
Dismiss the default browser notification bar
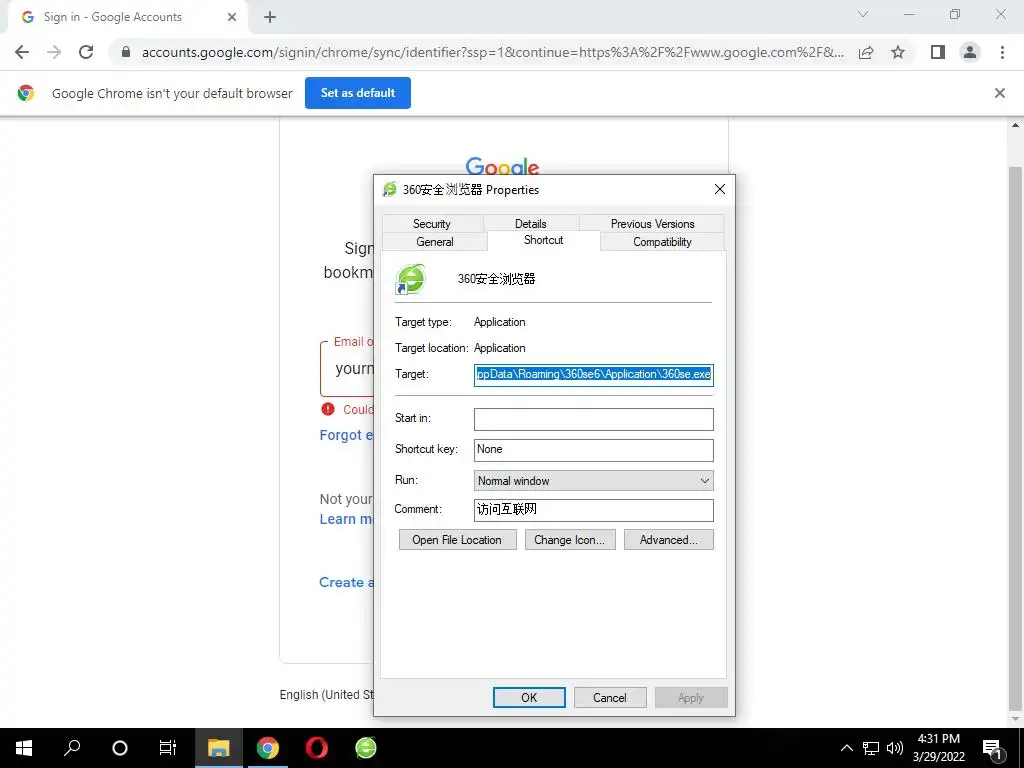click(x=1000, y=93)
